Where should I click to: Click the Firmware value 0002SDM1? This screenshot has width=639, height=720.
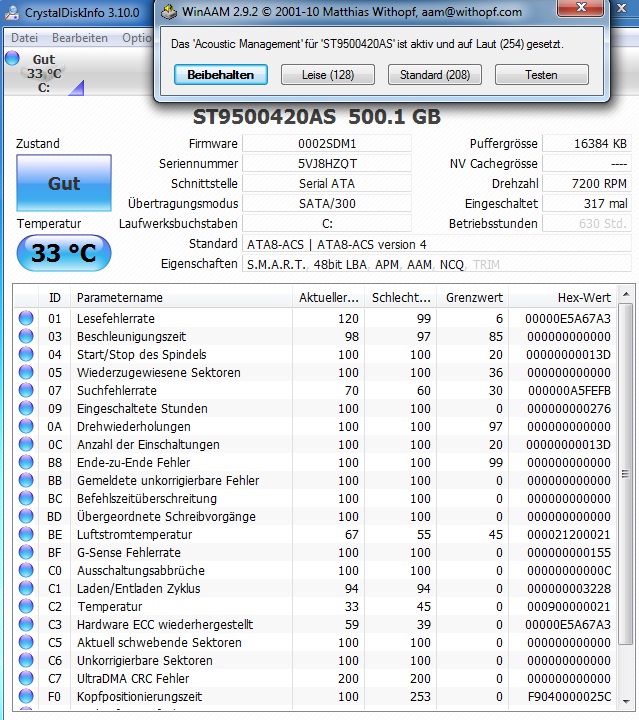tap(327, 144)
